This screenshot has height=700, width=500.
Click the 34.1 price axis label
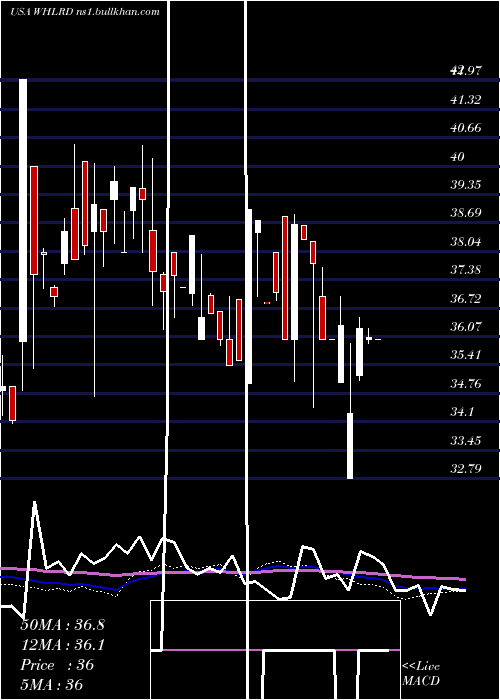[x=462, y=412]
